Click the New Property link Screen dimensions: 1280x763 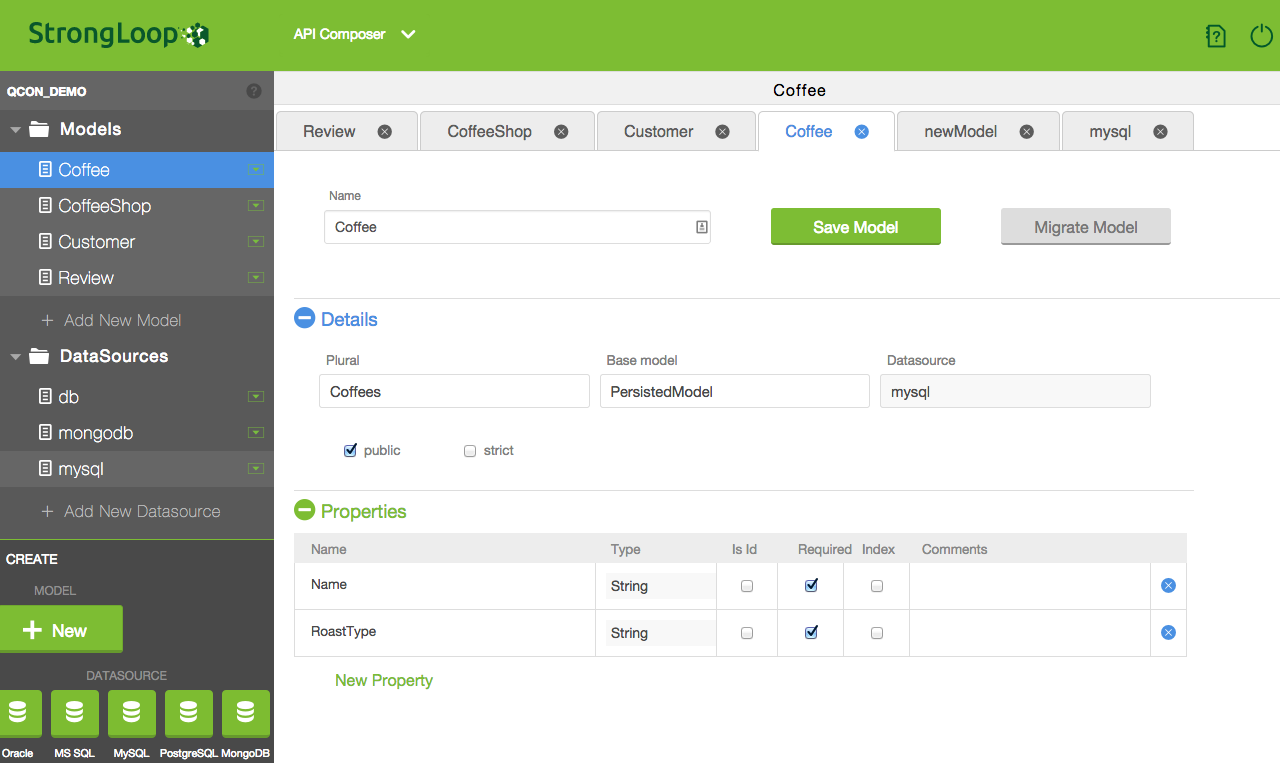pyautogui.click(x=384, y=680)
